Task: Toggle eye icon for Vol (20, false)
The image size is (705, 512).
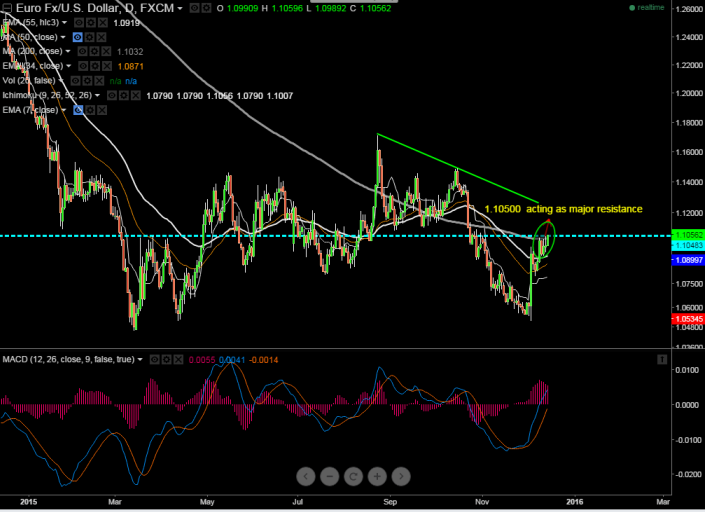Action: 76,80
